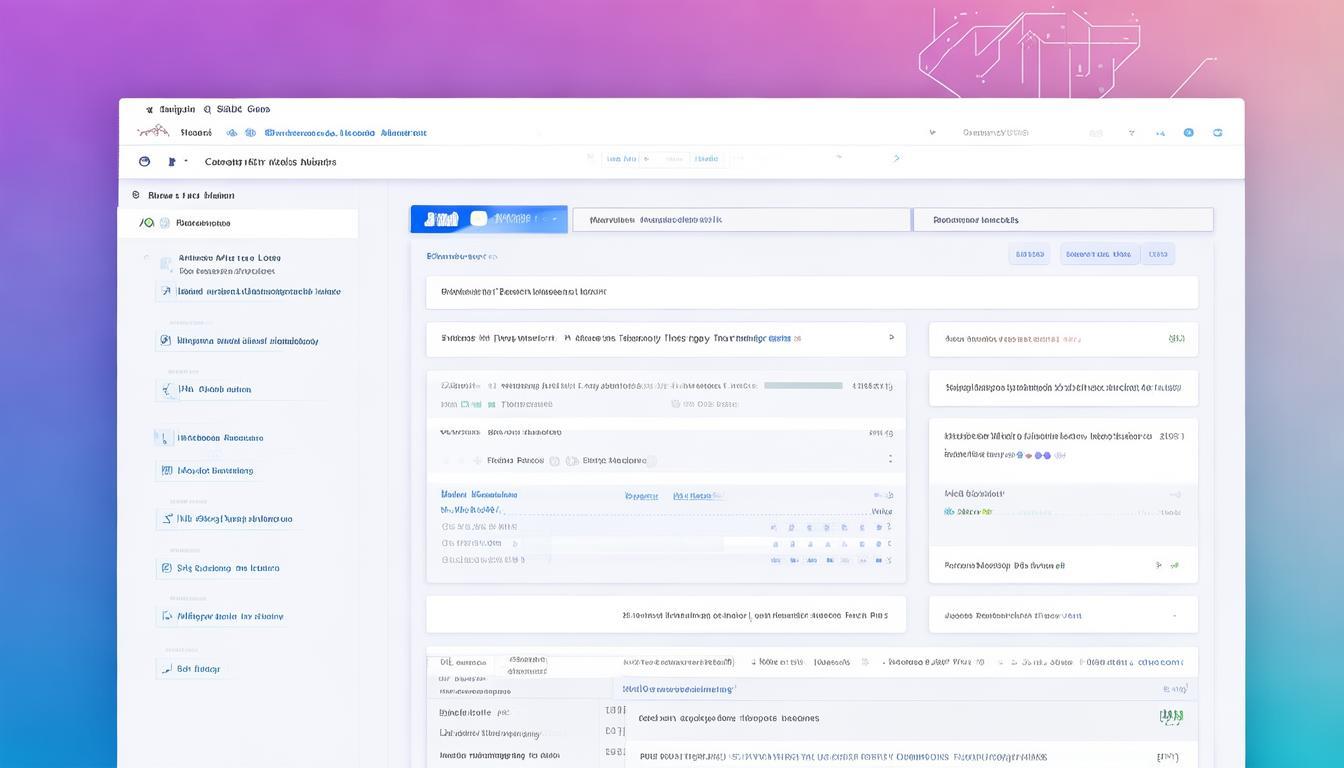1344x768 pixels.
Task: Switch to the middle tab next to the blue tab
Action: tap(741, 220)
